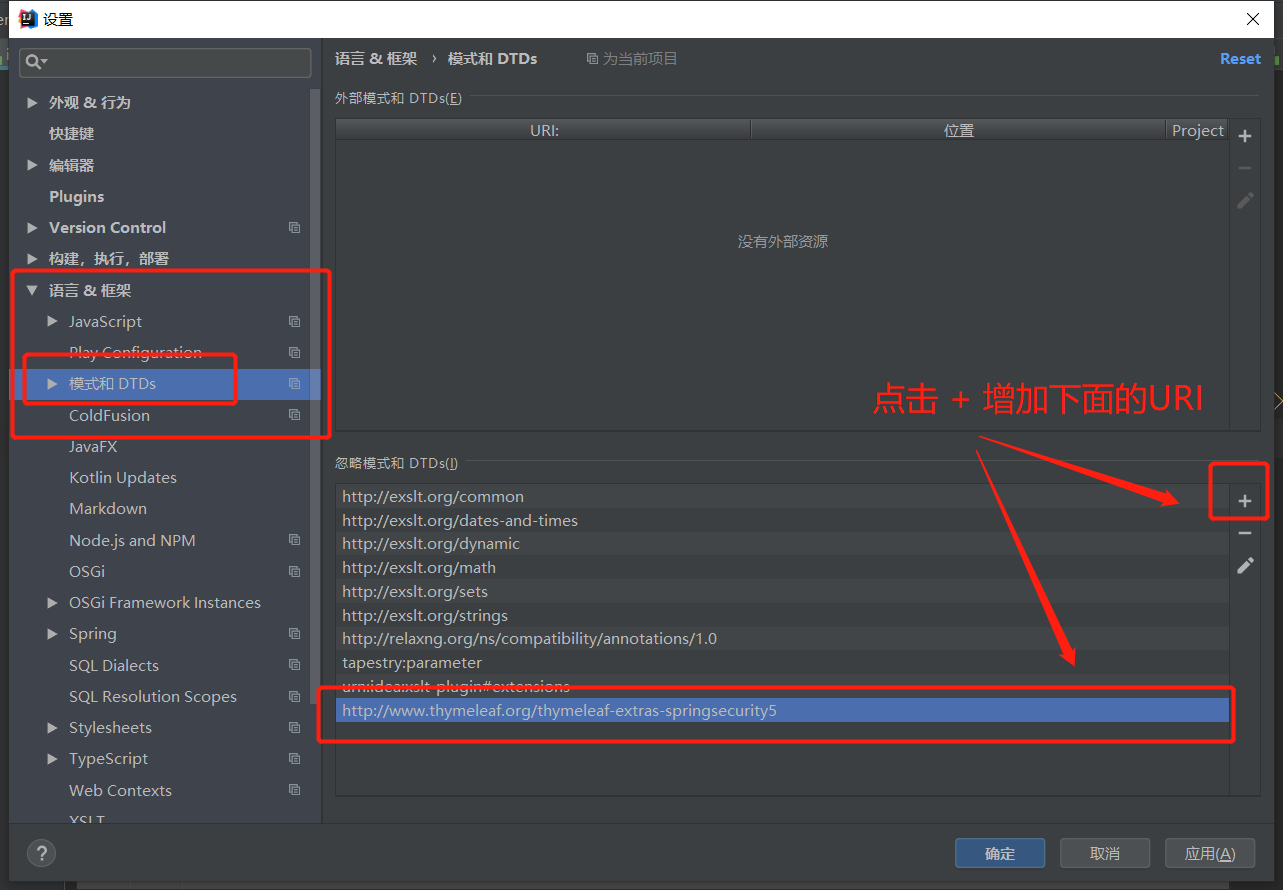Viewport: 1283px width, 890px height.
Task: Expand the JavaScript settings node
Action: pyautogui.click(x=53, y=322)
